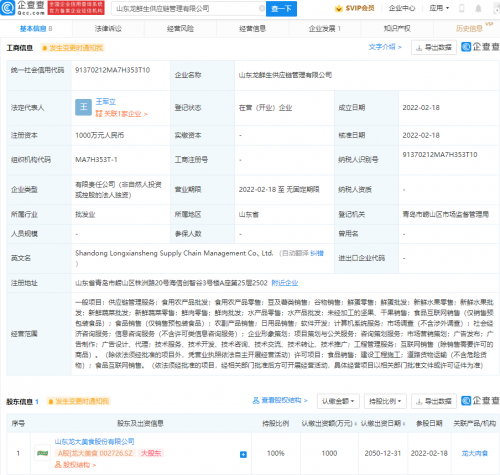Click the 股东信息 section heading
The width and height of the screenshot is (500, 475).
pos(19,402)
